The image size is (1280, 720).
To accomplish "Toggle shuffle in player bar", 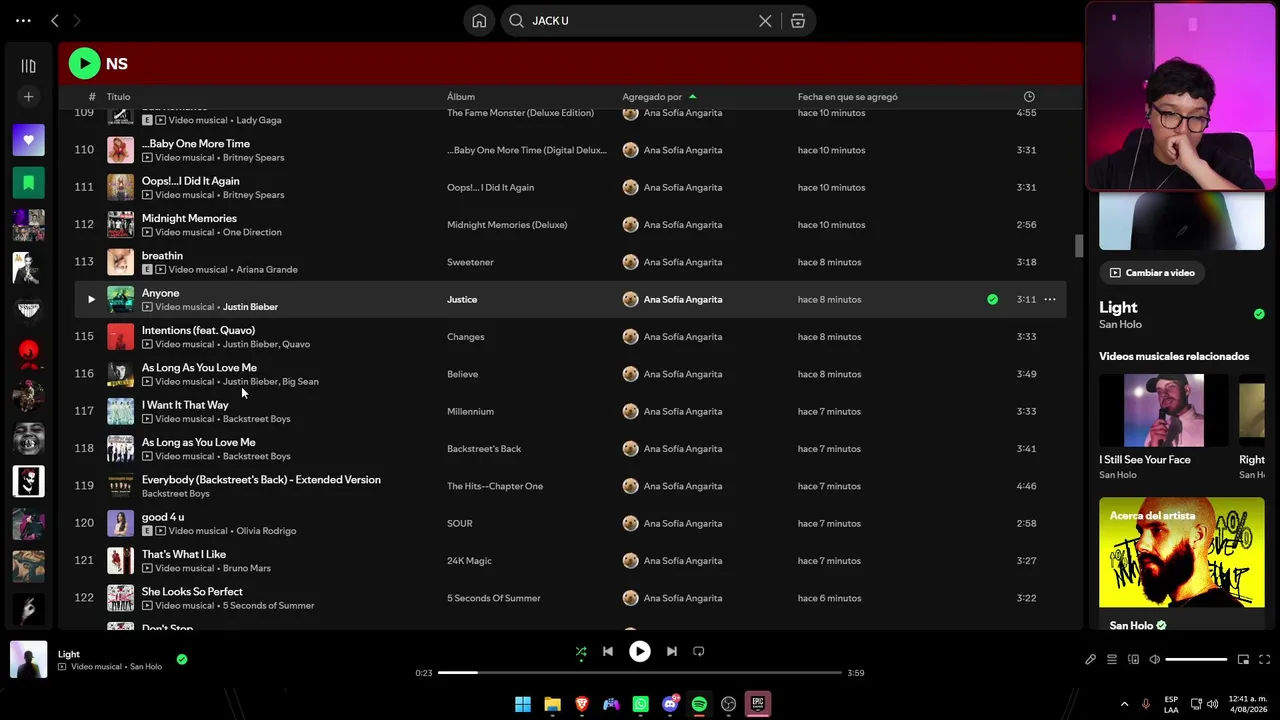I will point(581,652).
